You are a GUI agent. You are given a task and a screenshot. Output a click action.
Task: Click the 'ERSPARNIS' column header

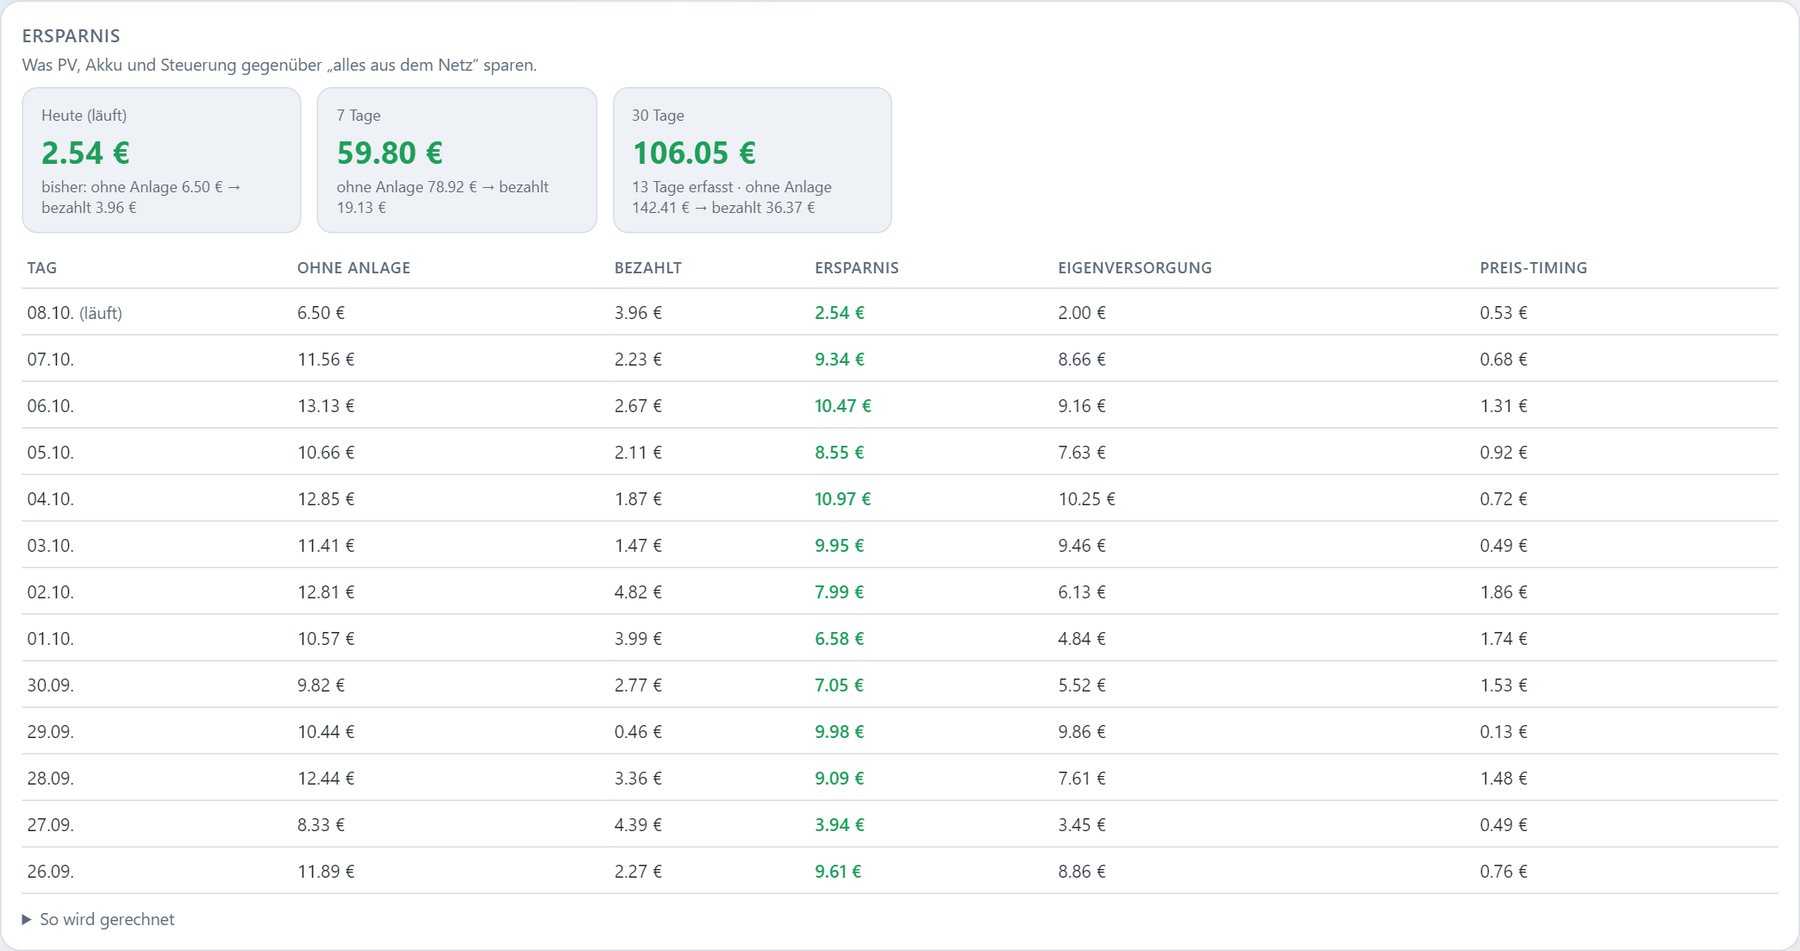coord(857,268)
